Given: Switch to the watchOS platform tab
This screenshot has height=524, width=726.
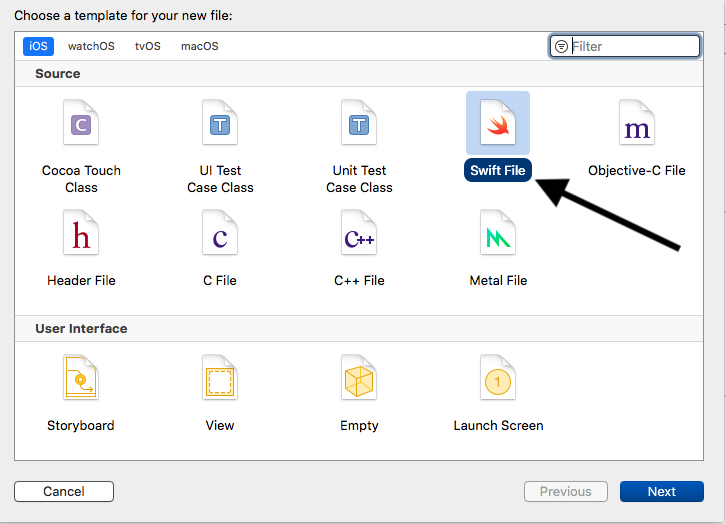Looking at the screenshot, I should pos(91,46).
